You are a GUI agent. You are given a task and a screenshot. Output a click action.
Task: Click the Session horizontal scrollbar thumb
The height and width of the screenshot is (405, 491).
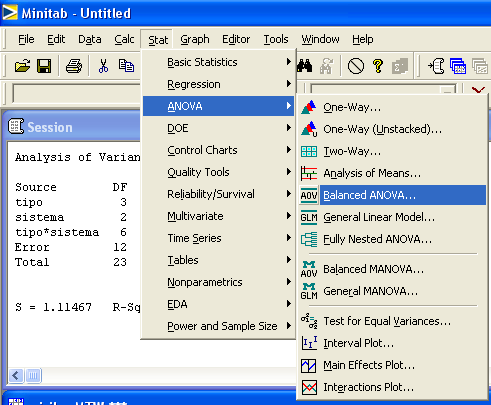(33, 376)
